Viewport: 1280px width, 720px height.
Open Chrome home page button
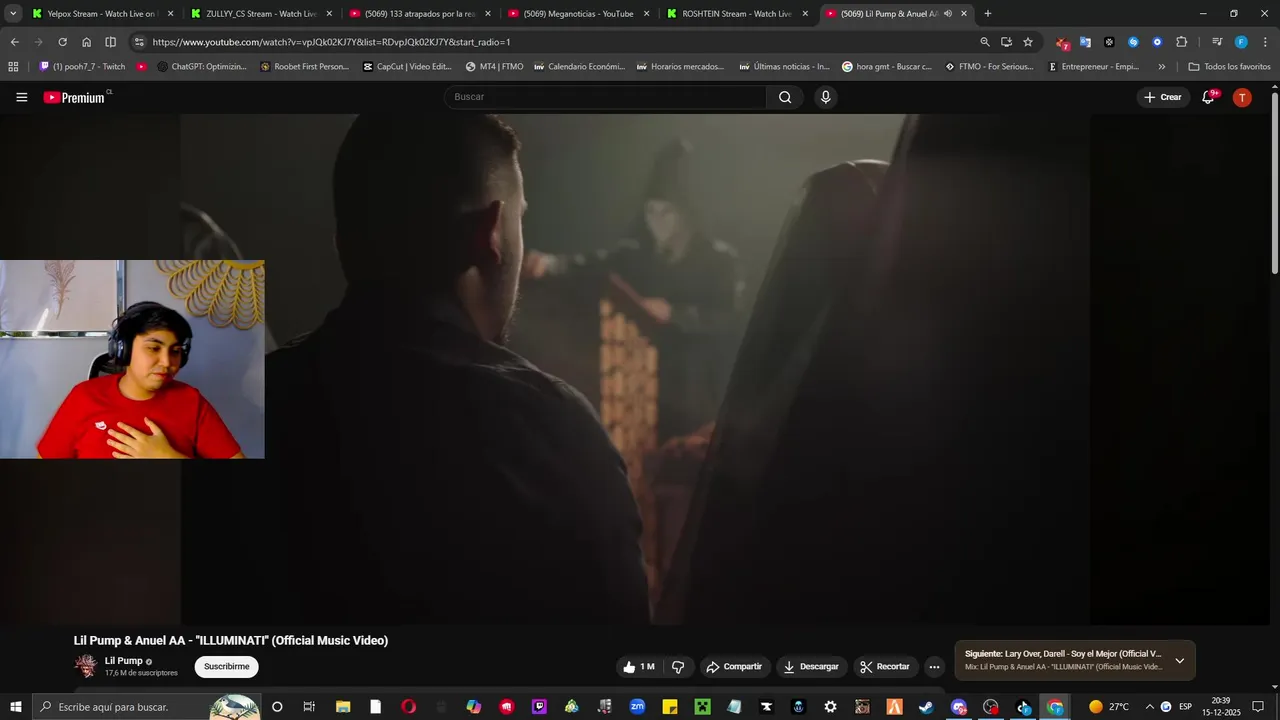tap(86, 42)
